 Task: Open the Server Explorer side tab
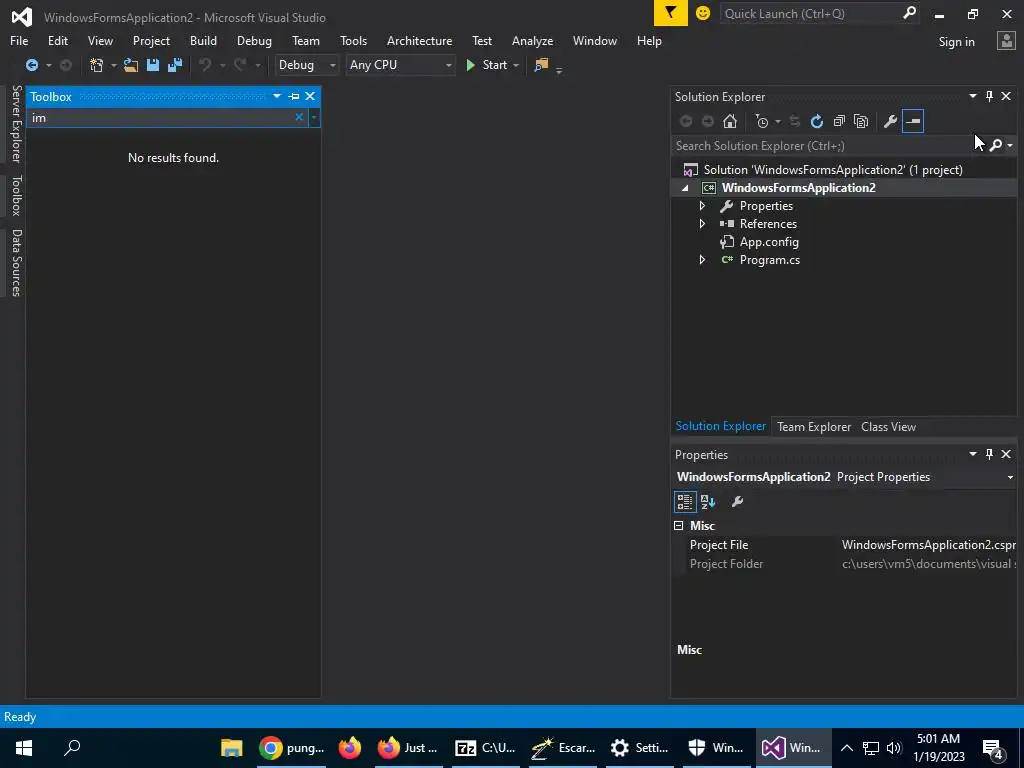16,124
